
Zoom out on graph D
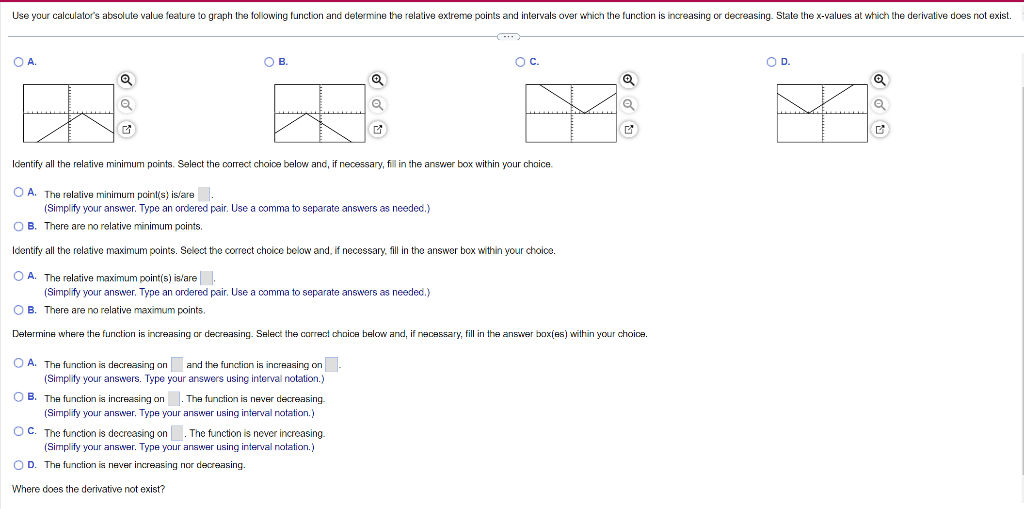click(880, 105)
